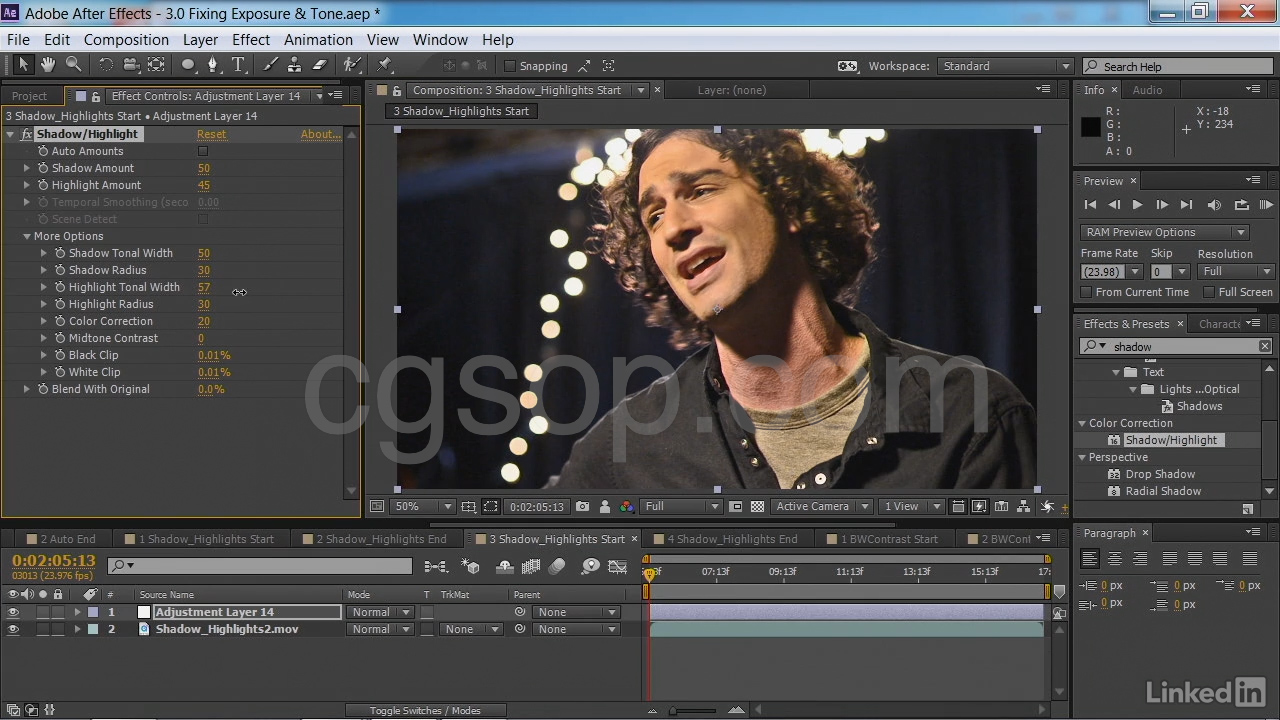Viewport: 1280px width, 720px height.
Task: Reset the Shadow/Highlight effect
Action: (x=211, y=134)
